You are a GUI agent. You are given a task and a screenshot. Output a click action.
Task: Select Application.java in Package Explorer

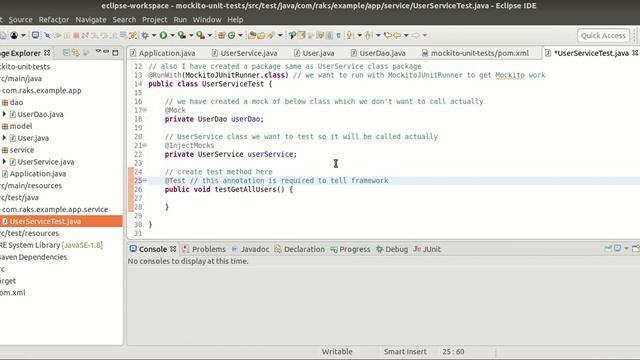pyautogui.click(x=38, y=173)
